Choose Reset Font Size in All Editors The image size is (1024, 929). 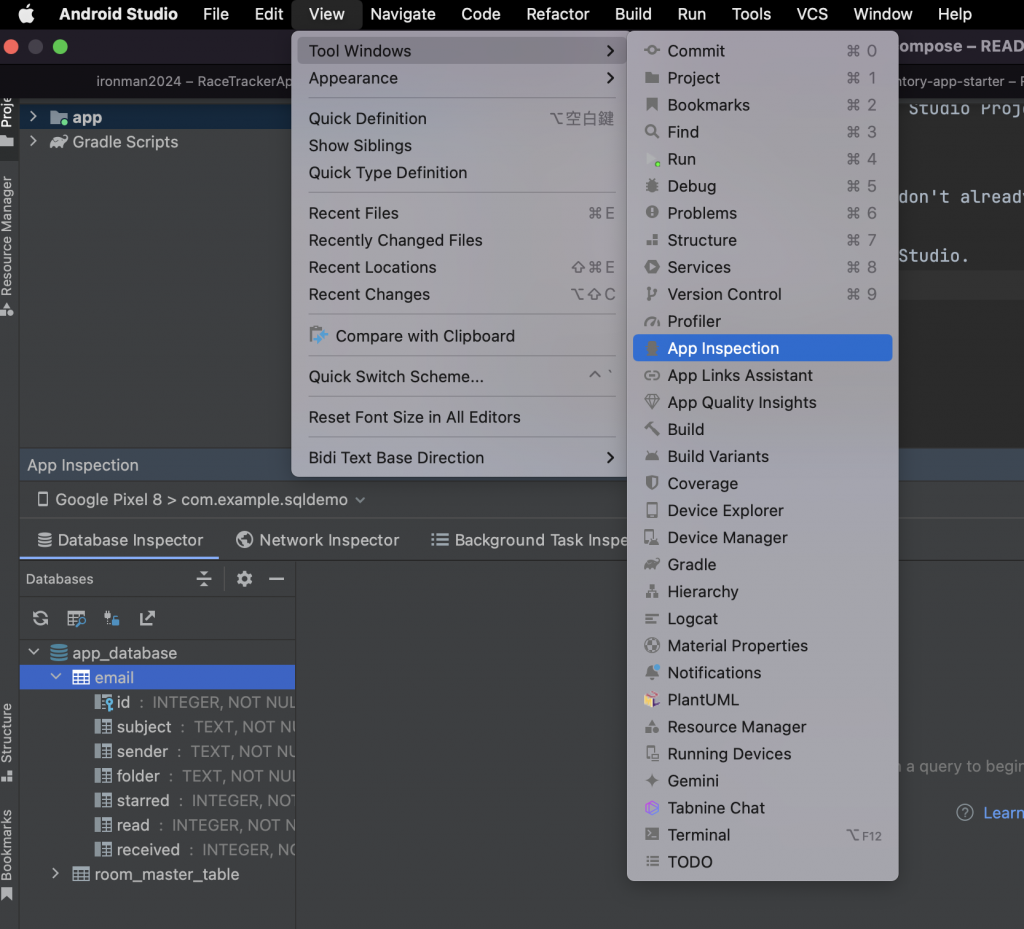click(x=462, y=417)
